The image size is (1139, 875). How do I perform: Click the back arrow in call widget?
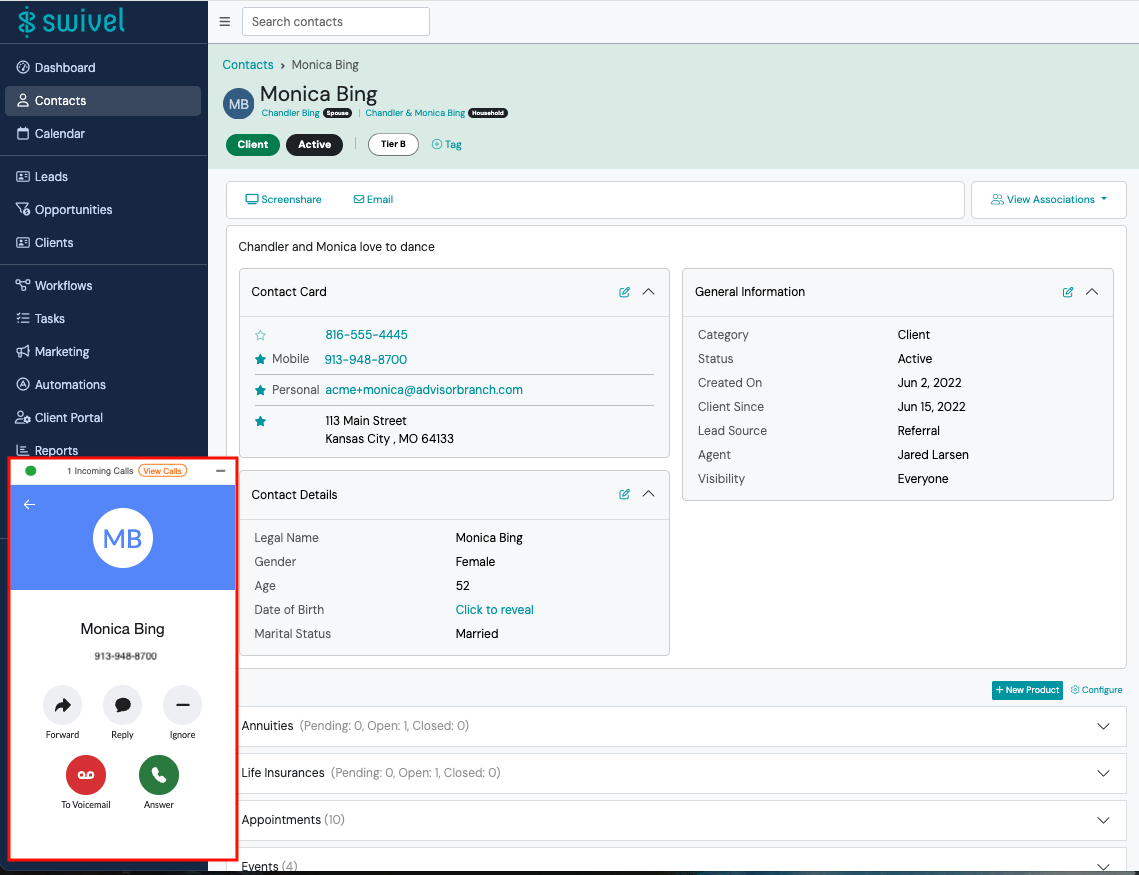pos(29,505)
